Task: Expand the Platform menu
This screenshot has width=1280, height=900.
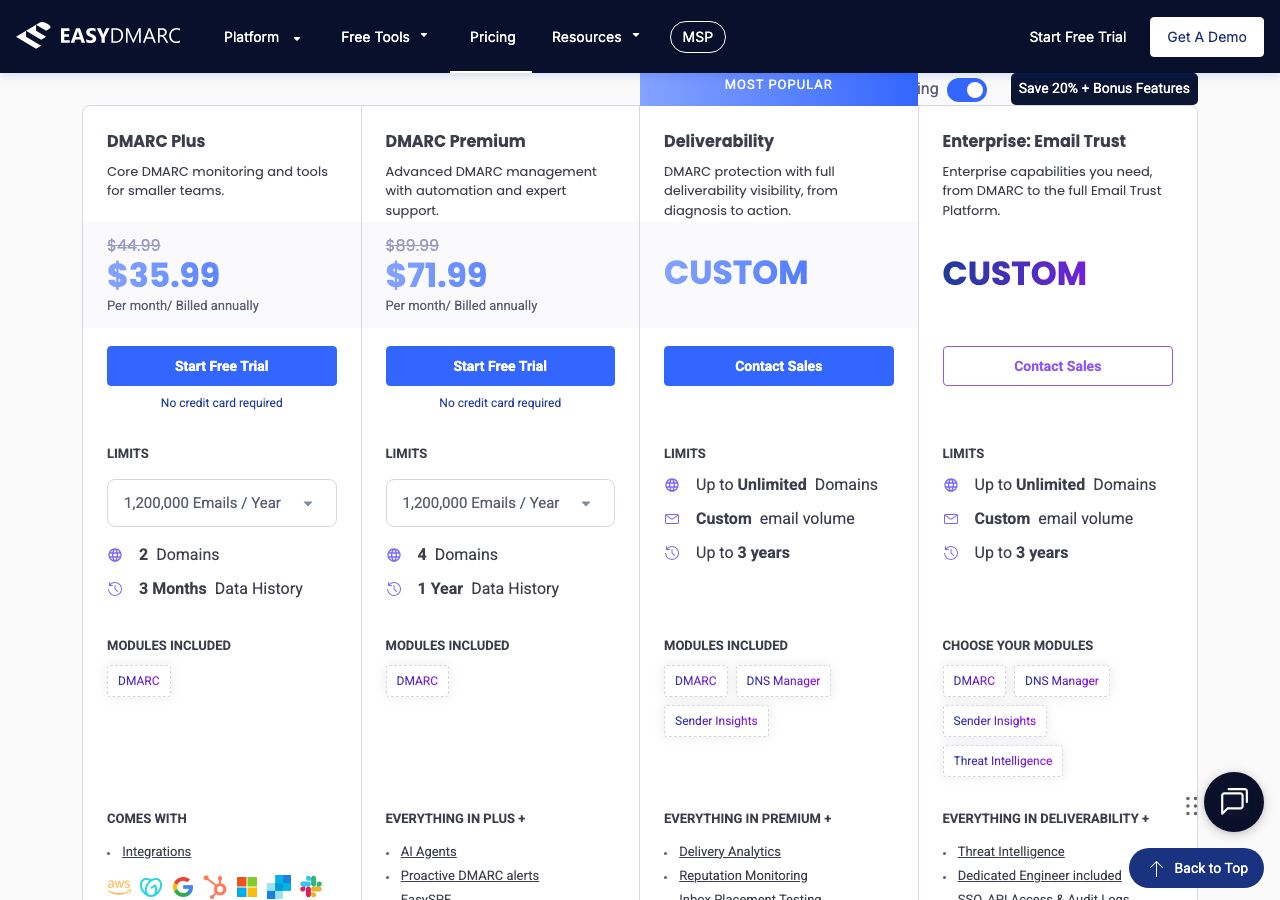Action: point(262,37)
